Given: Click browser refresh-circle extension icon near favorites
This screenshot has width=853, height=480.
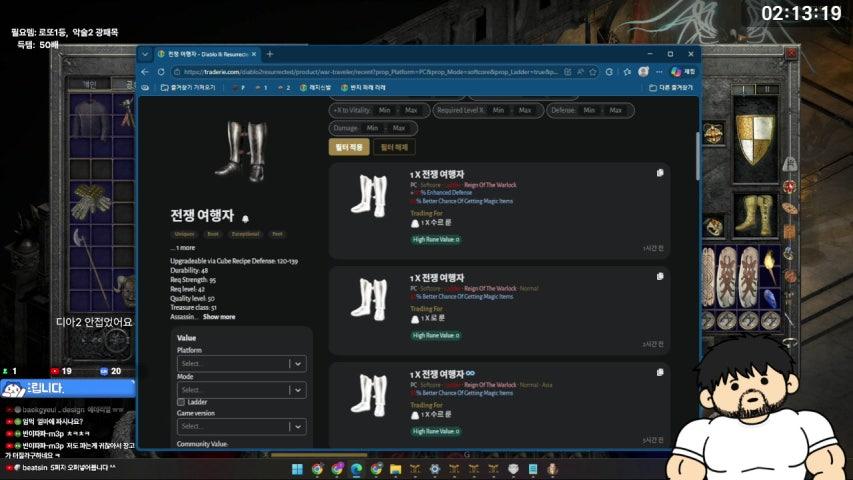Looking at the screenshot, I should pyautogui.click(x=609, y=72).
